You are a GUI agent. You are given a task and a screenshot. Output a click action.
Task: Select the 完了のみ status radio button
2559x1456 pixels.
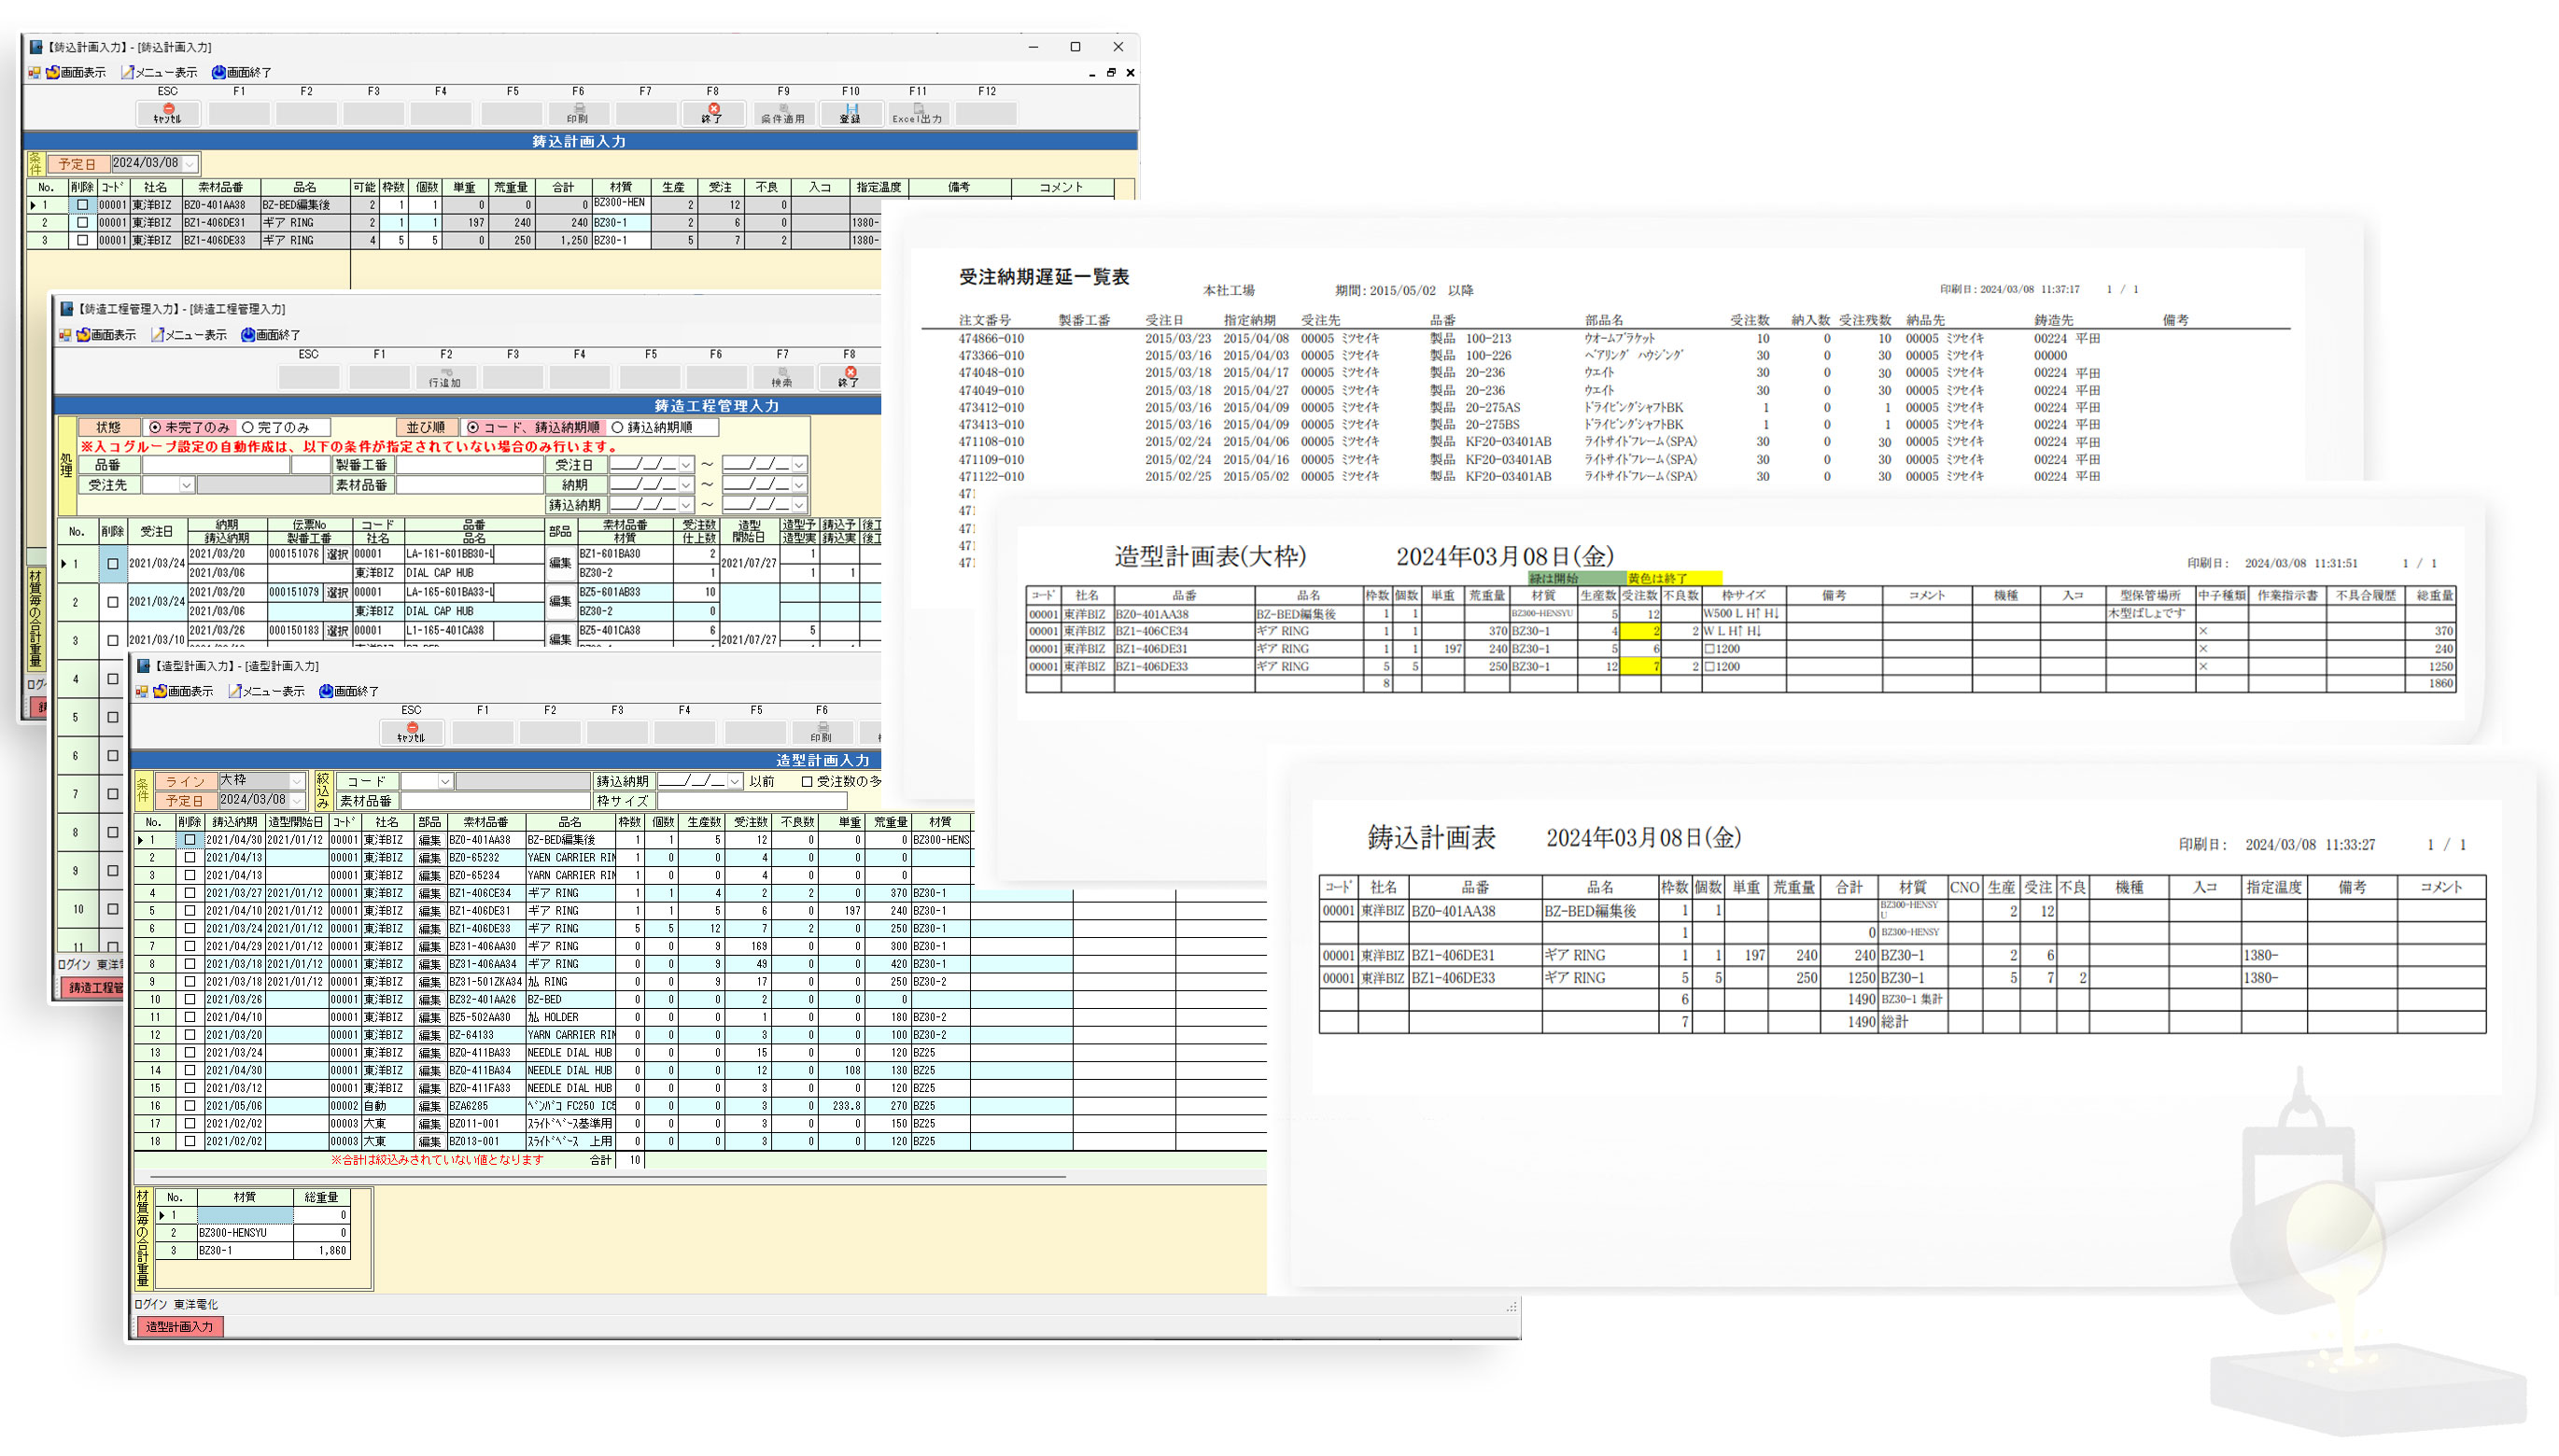tap(248, 427)
